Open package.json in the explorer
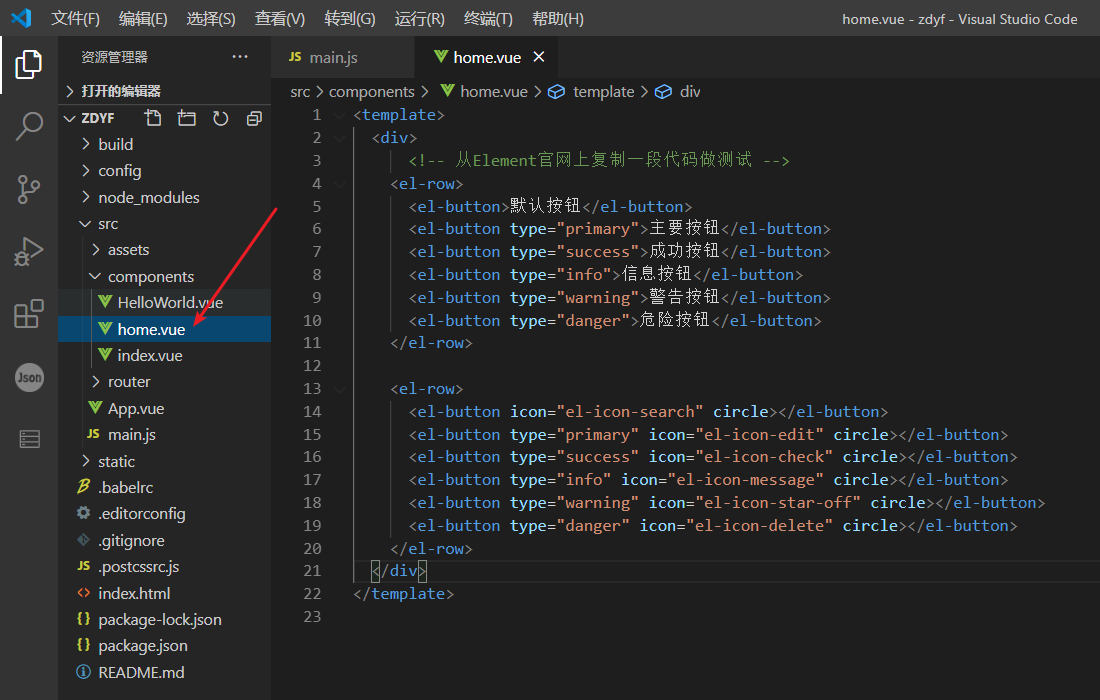The image size is (1100, 700). [x=142, y=646]
